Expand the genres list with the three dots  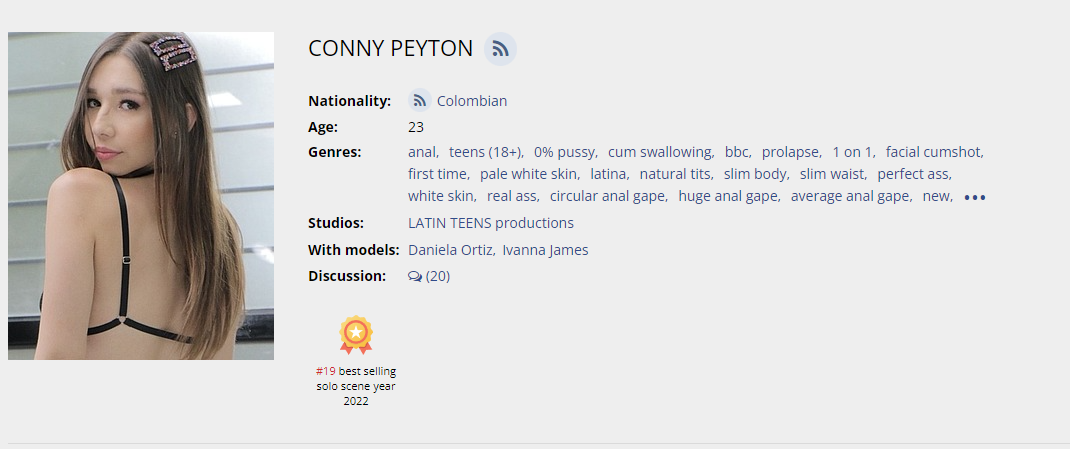(974, 197)
